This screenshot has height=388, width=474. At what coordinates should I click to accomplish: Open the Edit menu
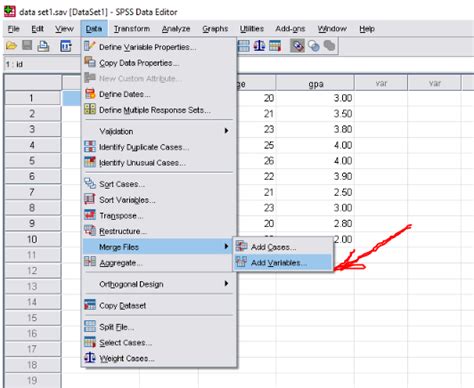[37, 29]
